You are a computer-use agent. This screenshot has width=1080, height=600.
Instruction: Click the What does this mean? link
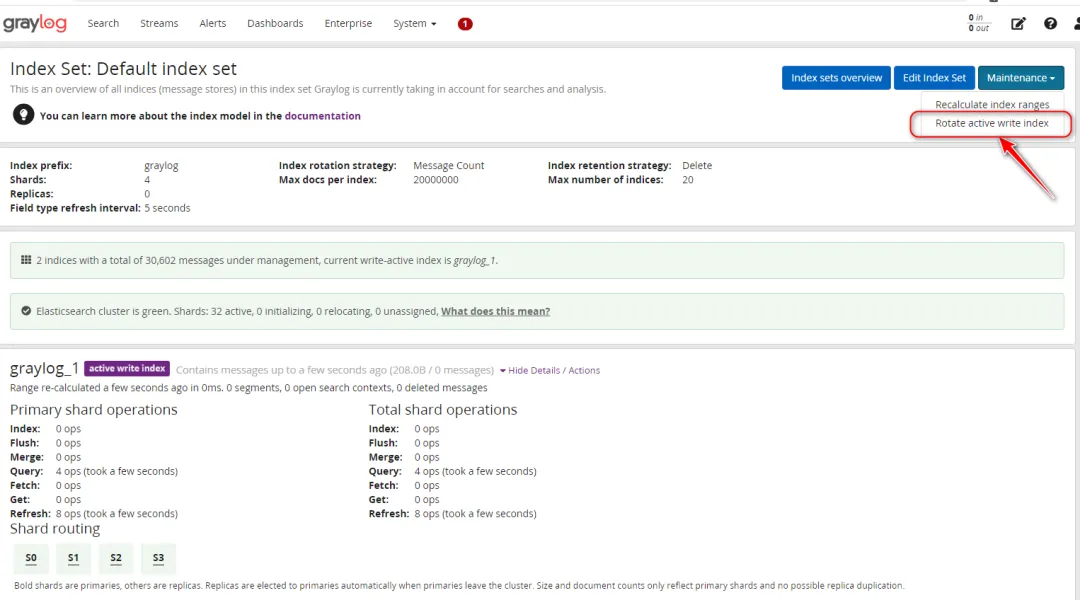[x=495, y=311]
